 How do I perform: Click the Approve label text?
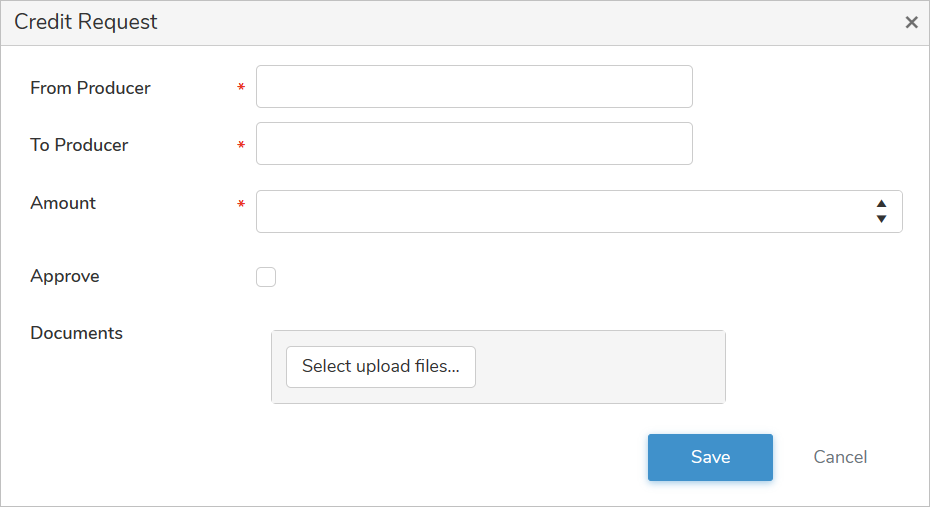tap(65, 276)
